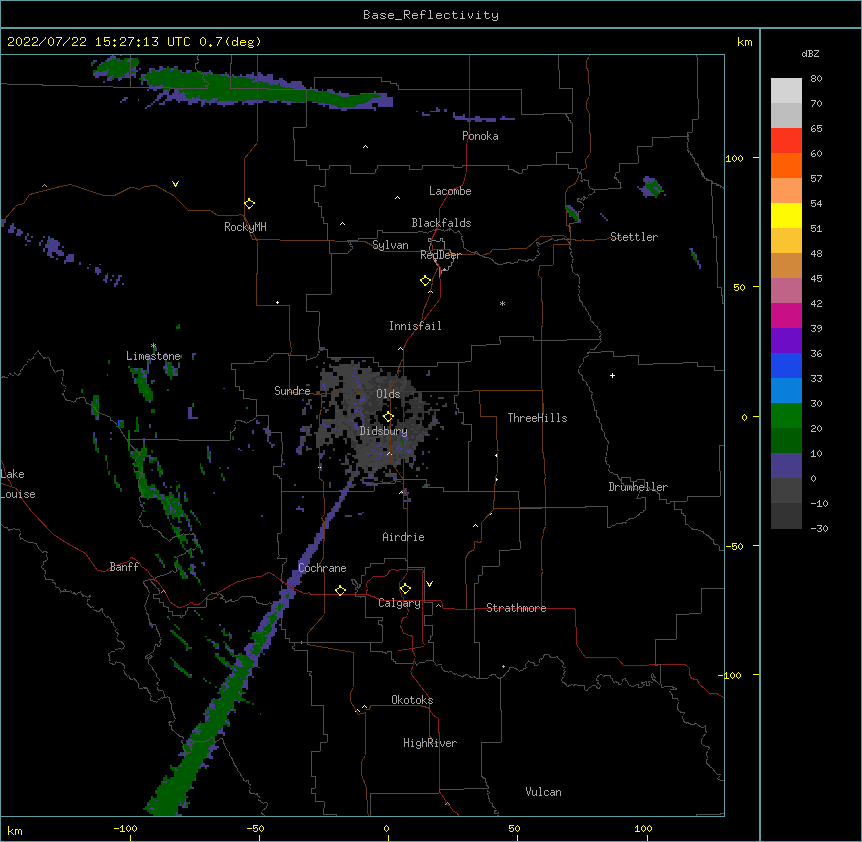Select the yellow diamond marker south of RedDeer
The height and width of the screenshot is (842, 862).
pos(426,281)
